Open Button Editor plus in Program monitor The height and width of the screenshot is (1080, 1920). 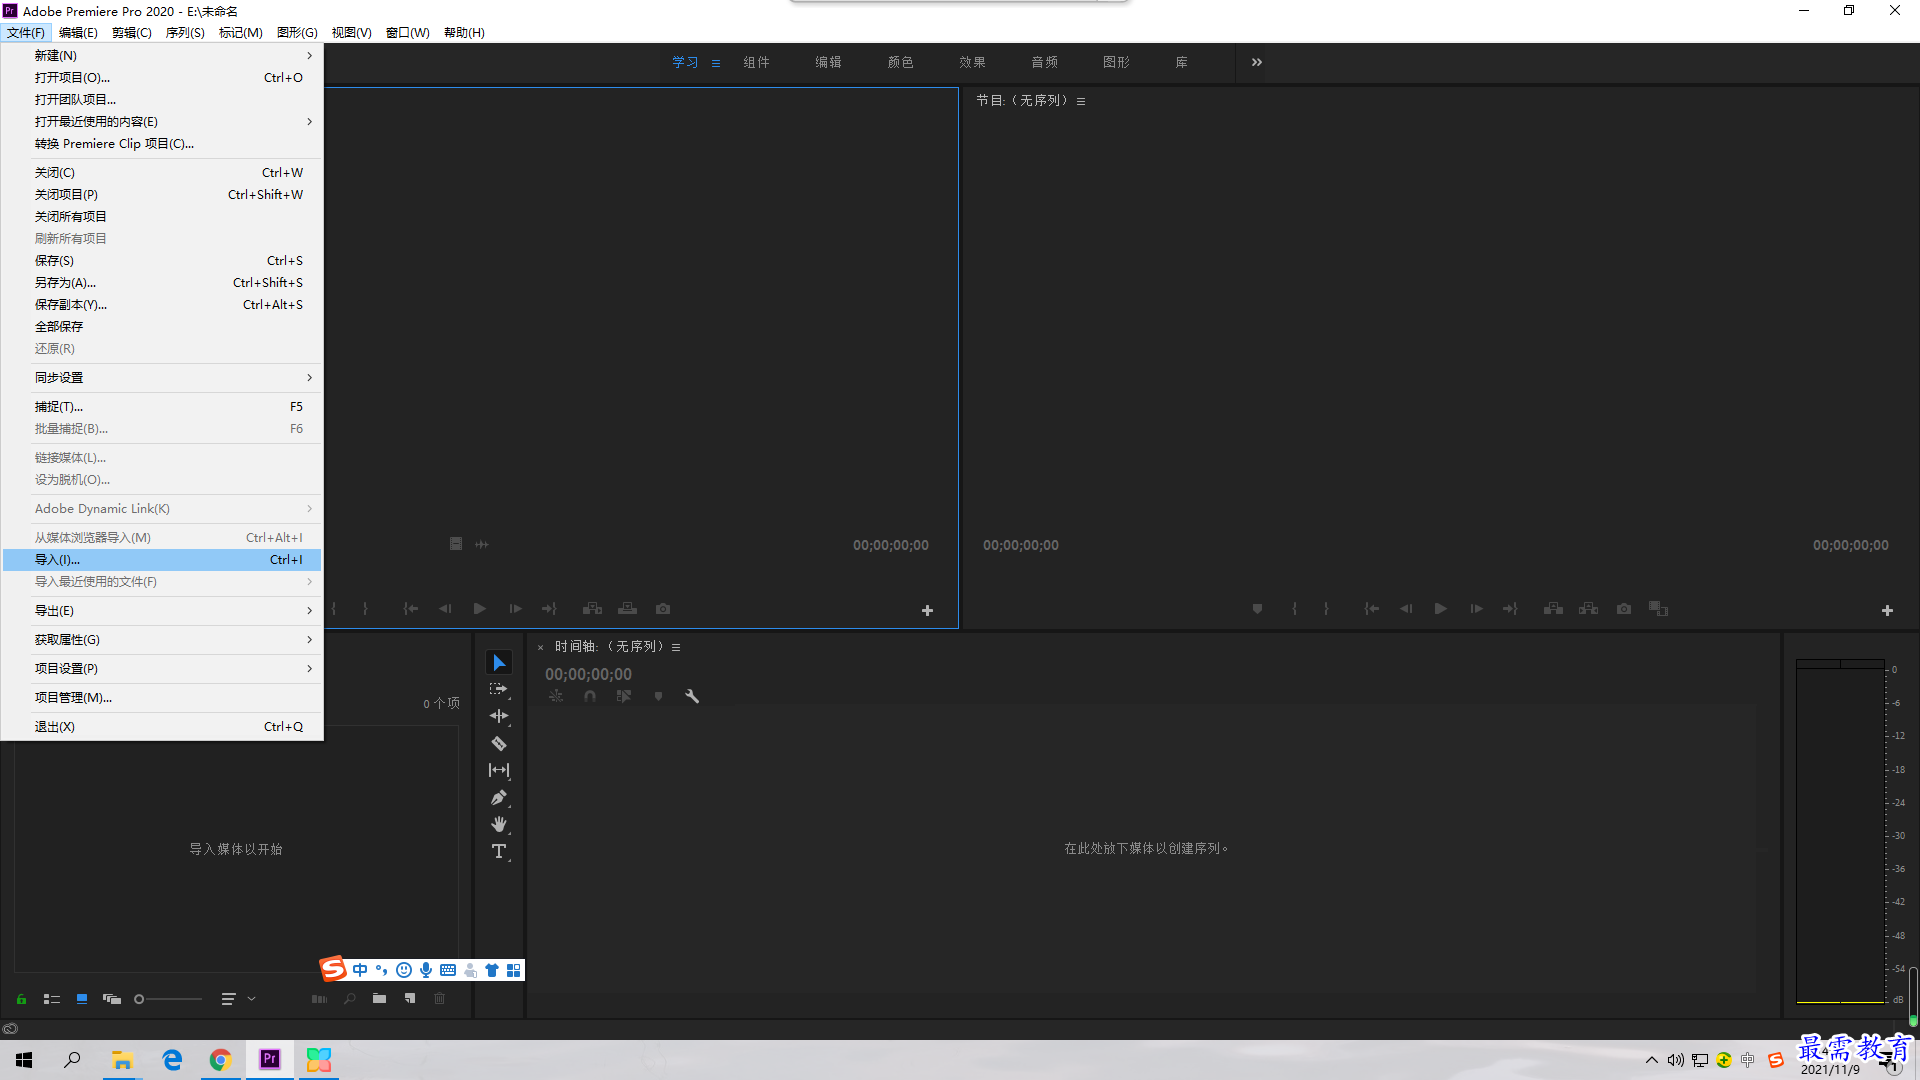pyautogui.click(x=1887, y=610)
